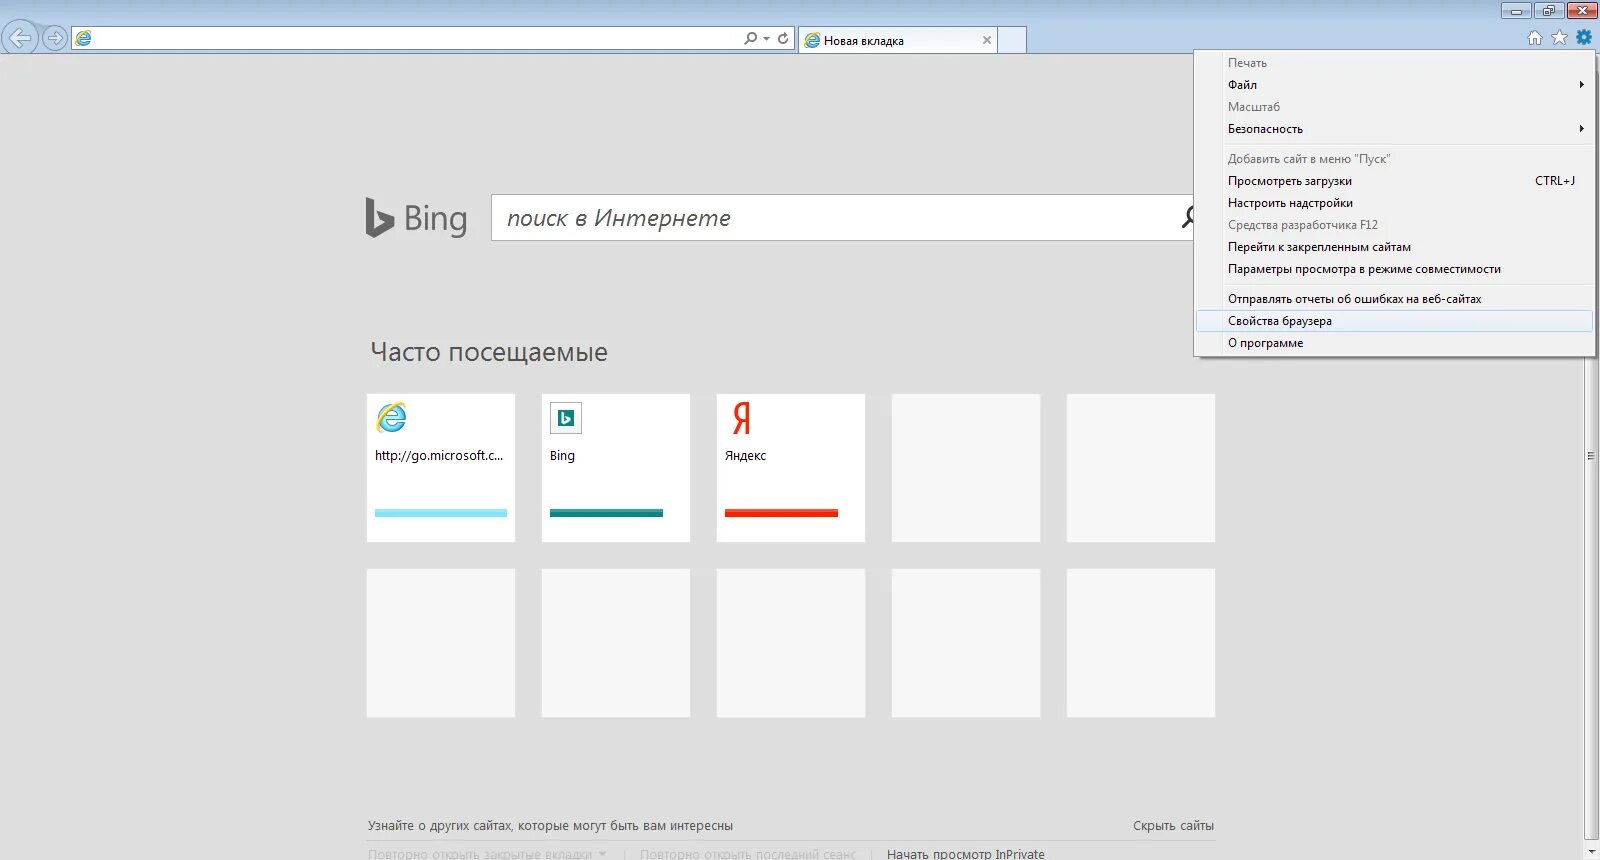The height and width of the screenshot is (860, 1600).
Task: Select Средства разработчика F12
Action: point(1394,225)
